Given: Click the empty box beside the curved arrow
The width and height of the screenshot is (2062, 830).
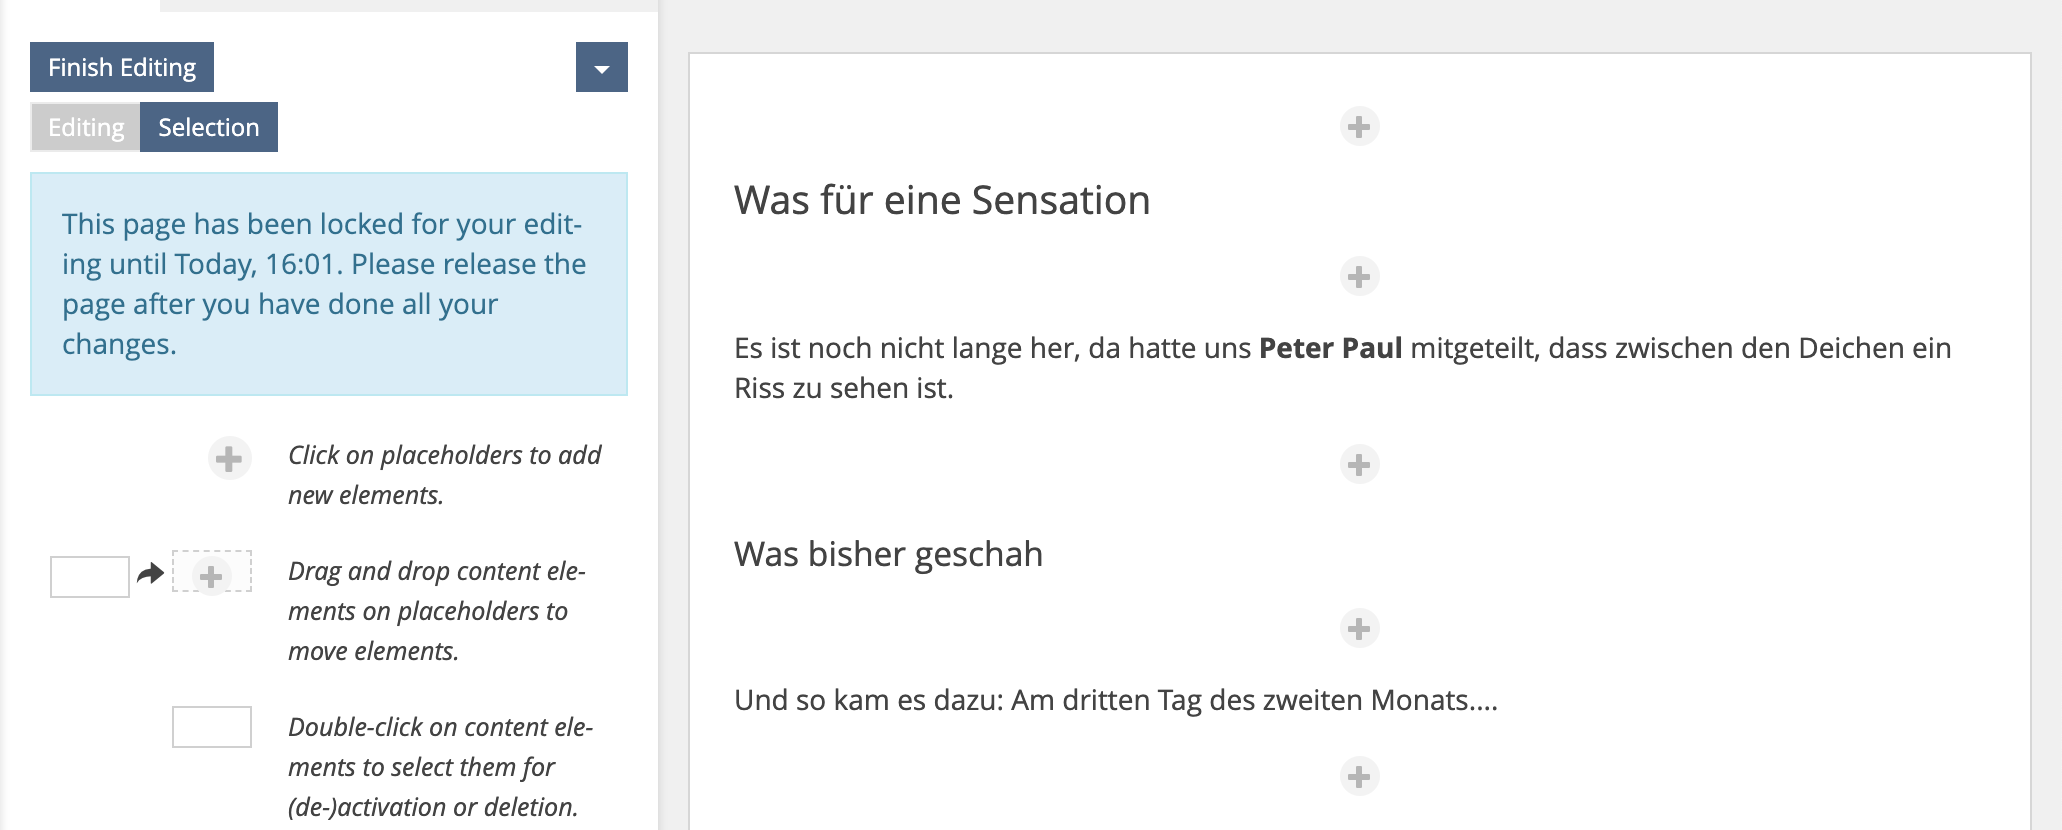Looking at the screenshot, I should click(x=90, y=577).
